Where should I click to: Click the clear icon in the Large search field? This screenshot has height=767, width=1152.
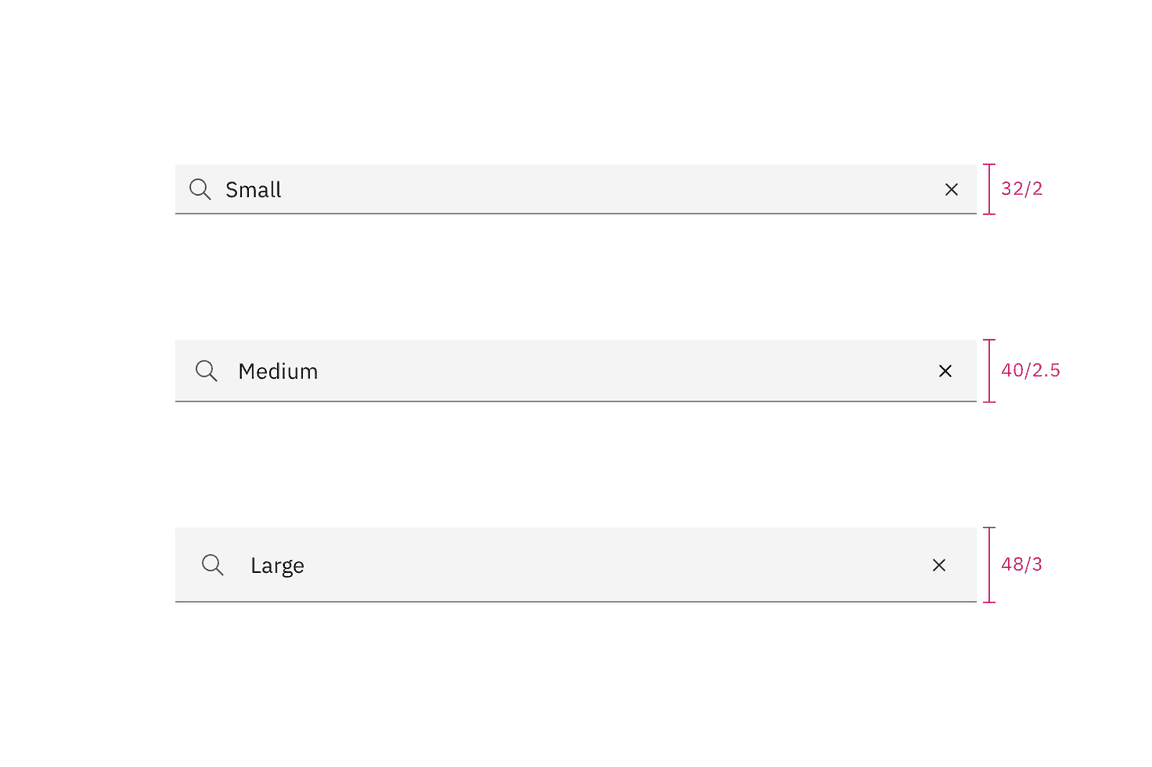pos(939,564)
